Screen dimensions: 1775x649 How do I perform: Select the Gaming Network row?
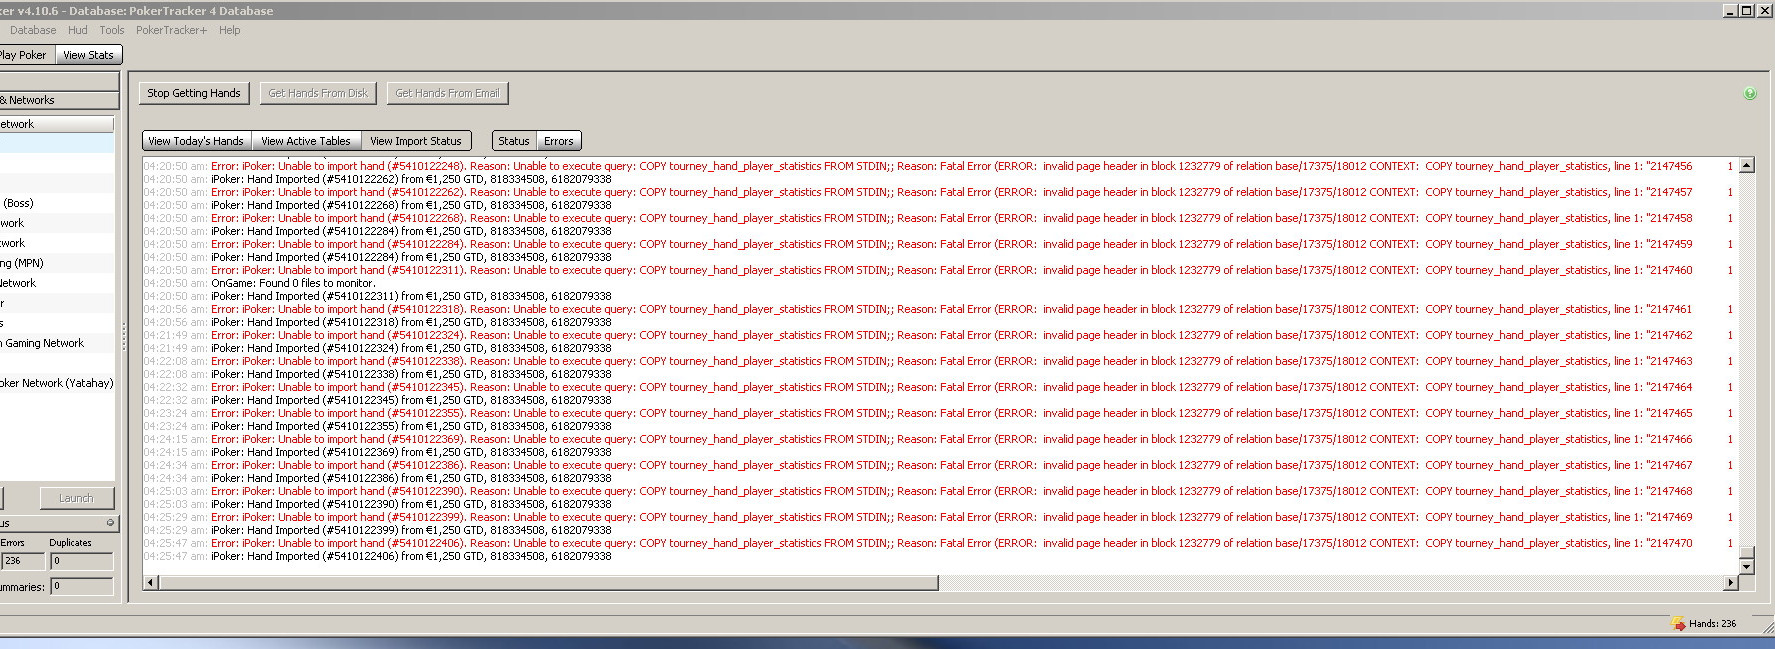tap(57, 343)
